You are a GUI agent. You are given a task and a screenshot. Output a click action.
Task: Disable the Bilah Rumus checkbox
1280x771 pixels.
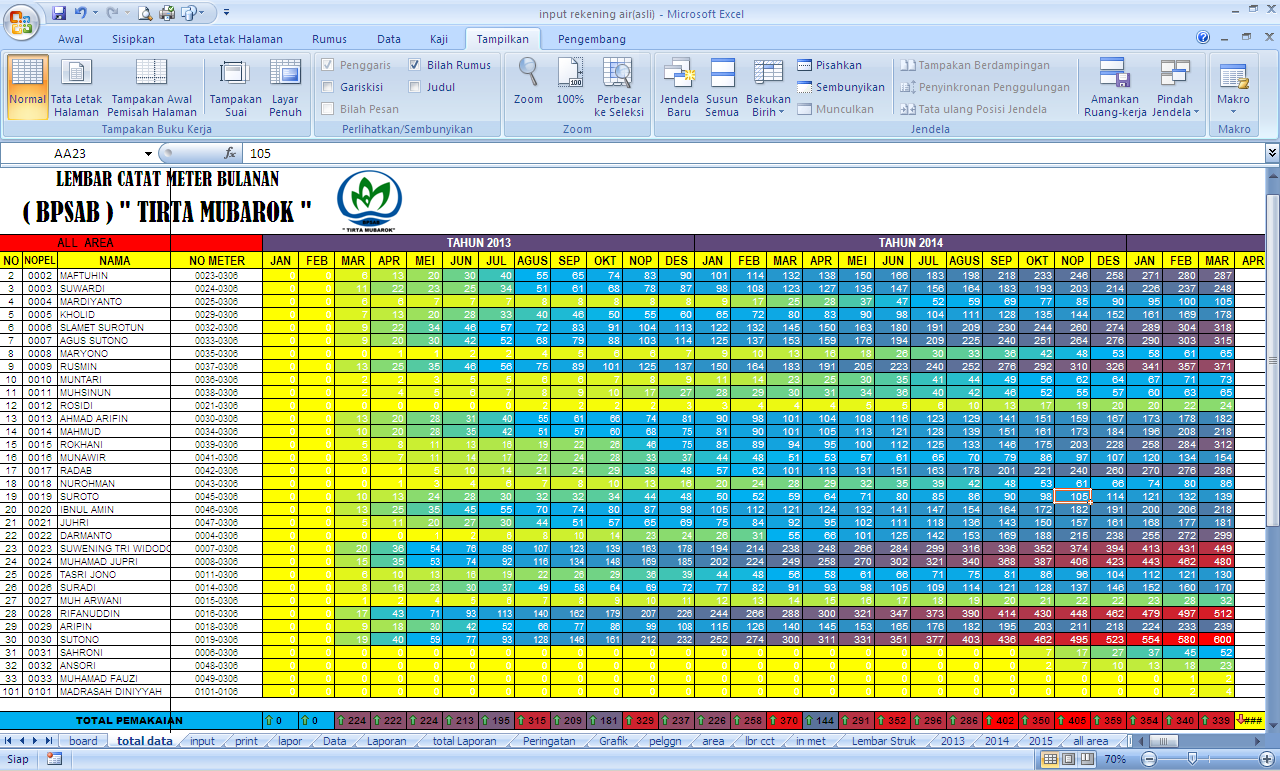click(x=415, y=64)
